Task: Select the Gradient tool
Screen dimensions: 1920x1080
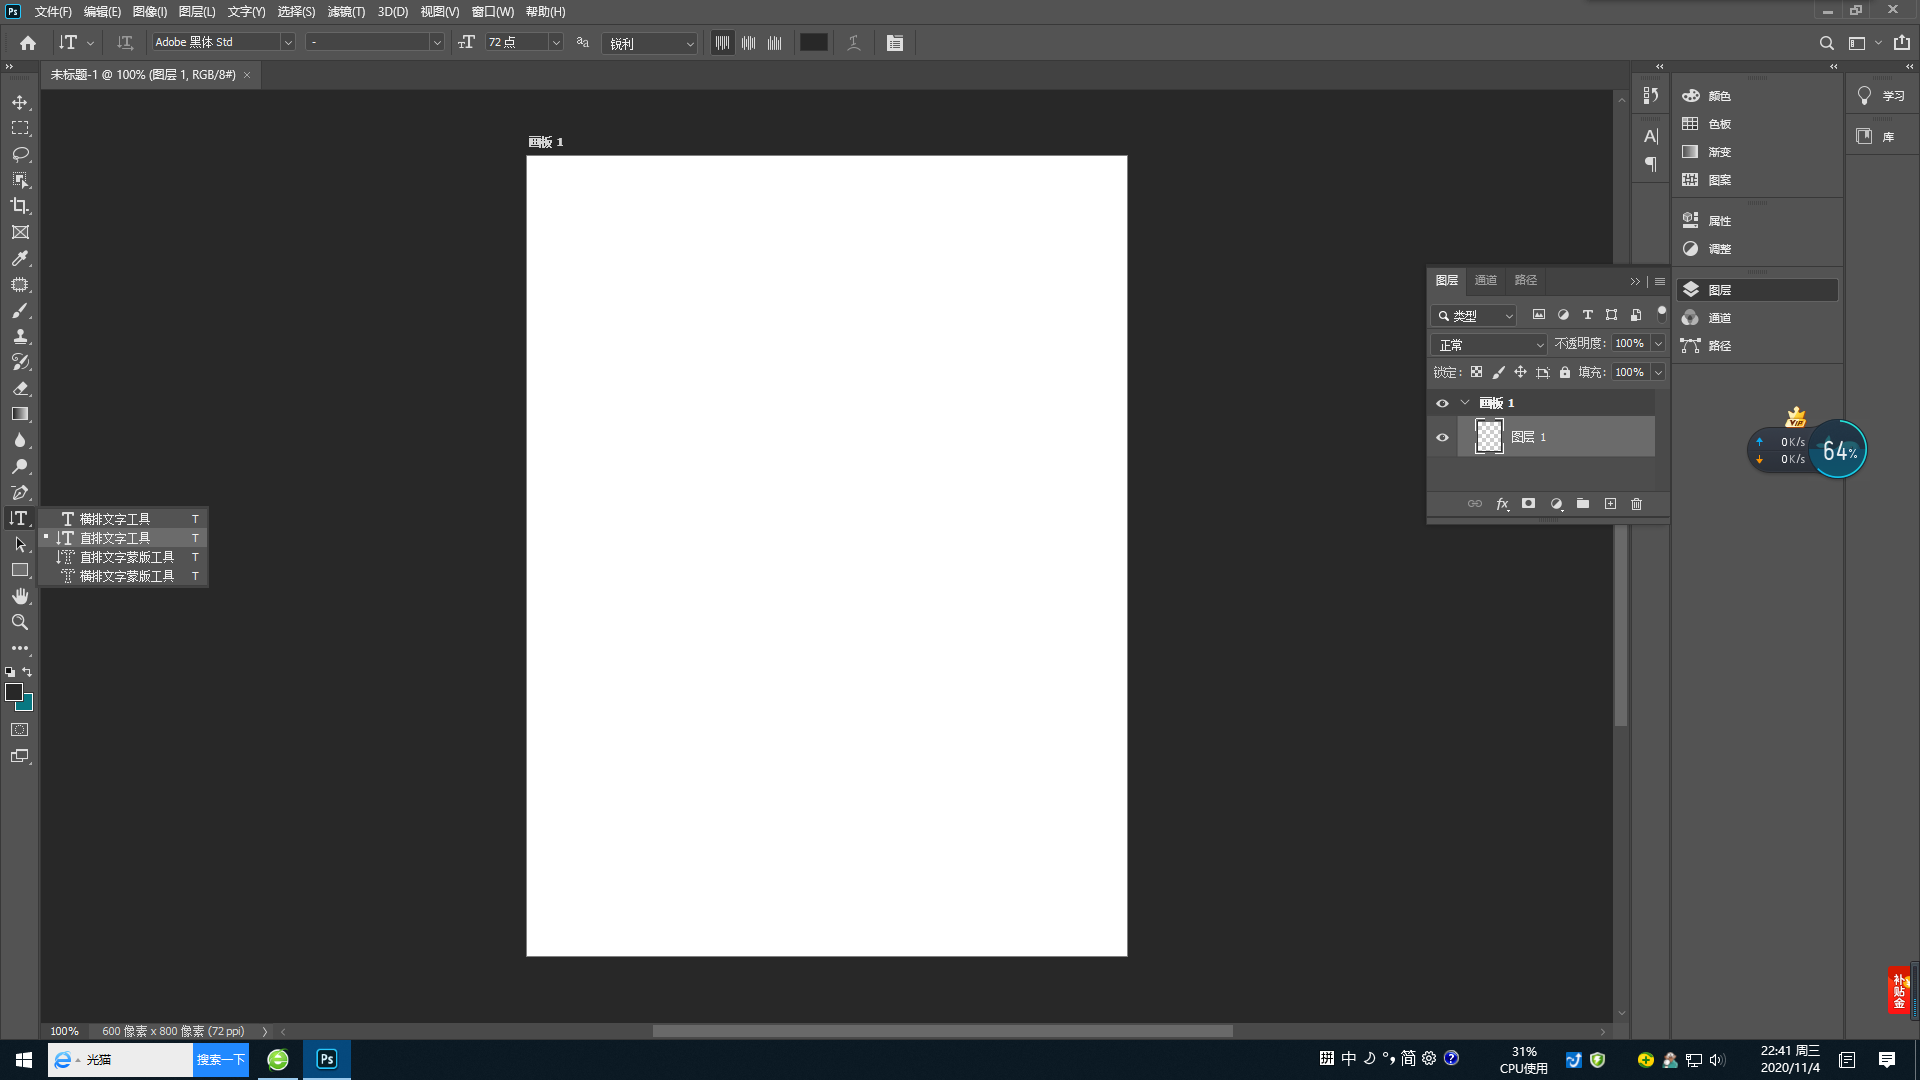Action: (x=20, y=414)
